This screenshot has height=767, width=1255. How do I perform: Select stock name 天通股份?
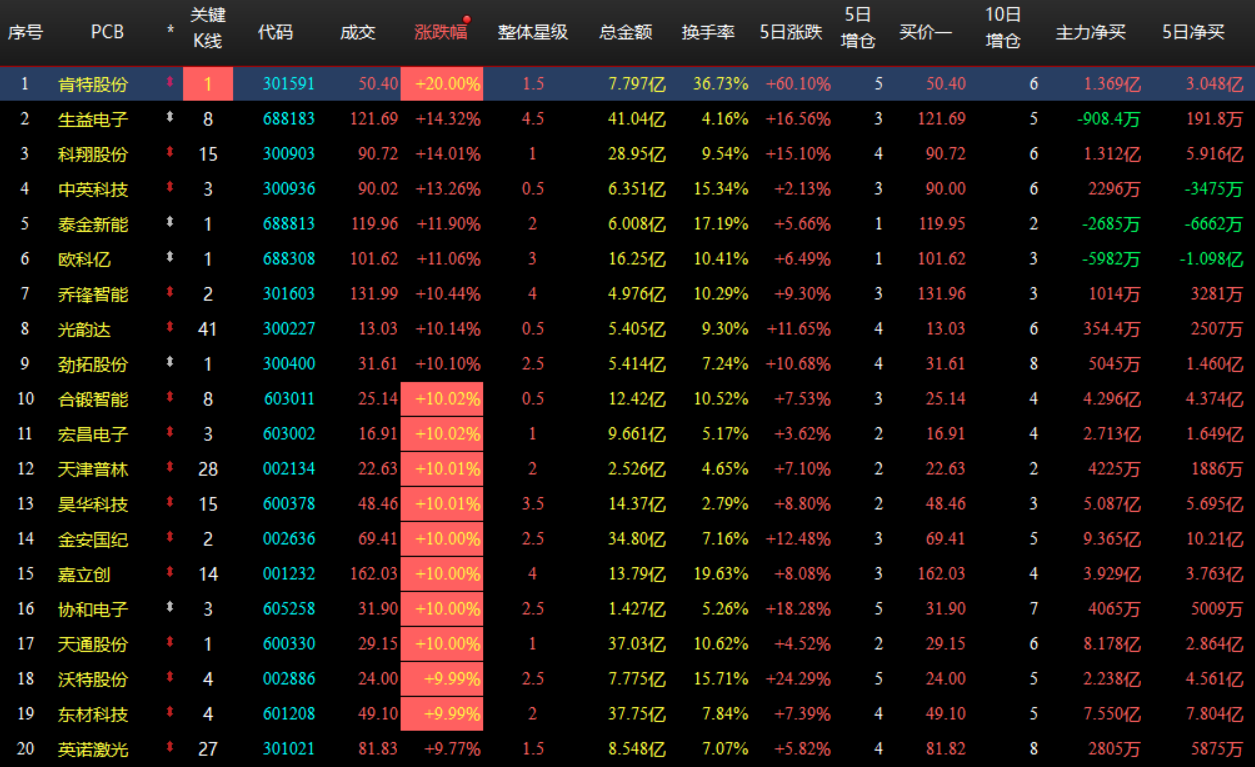pos(93,644)
